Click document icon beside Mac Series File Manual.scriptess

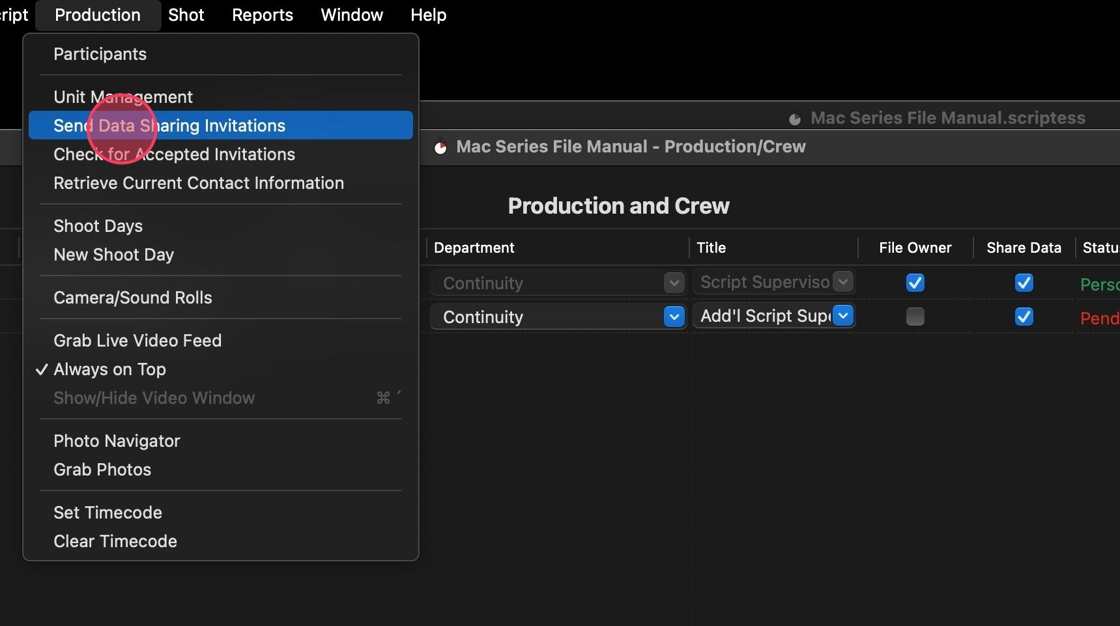pos(795,119)
